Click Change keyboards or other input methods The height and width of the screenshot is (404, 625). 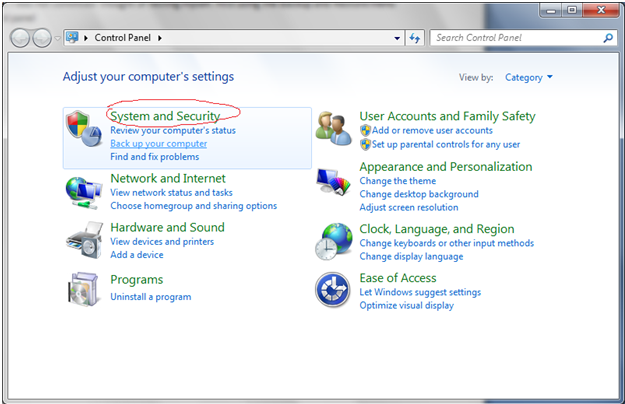(x=446, y=243)
